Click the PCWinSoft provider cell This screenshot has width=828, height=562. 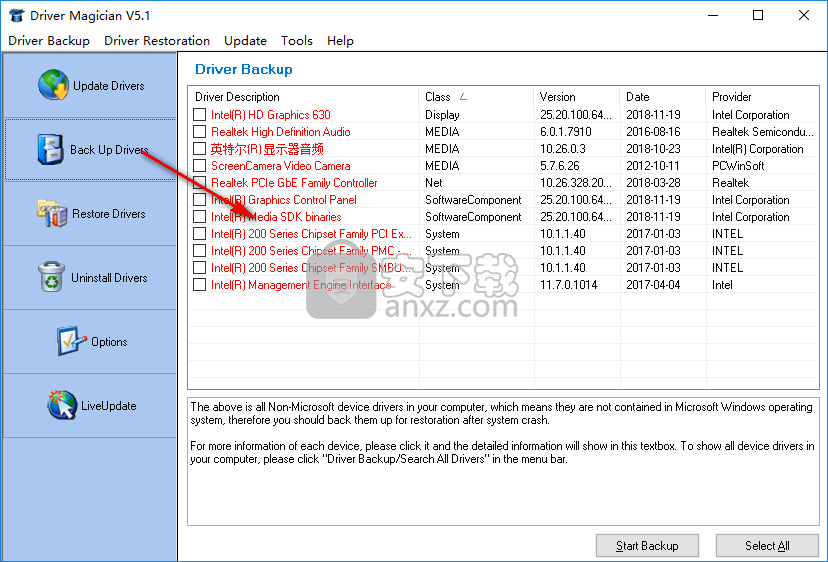pos(738,166)
